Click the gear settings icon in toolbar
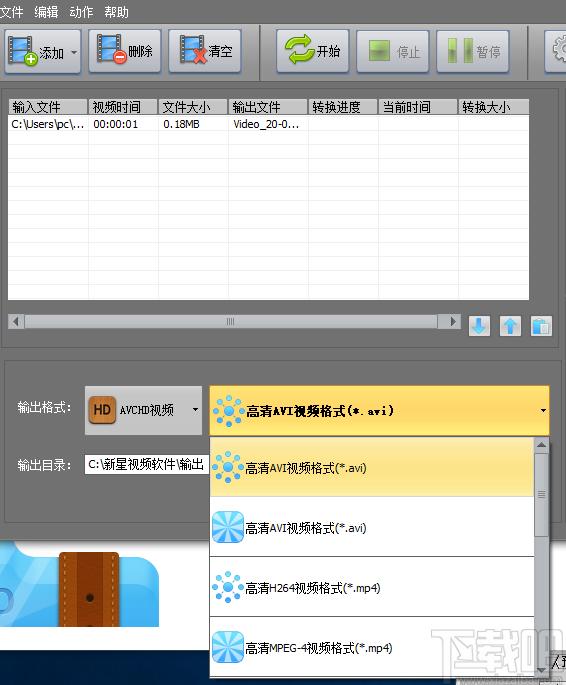 click(x=558, y=52)
